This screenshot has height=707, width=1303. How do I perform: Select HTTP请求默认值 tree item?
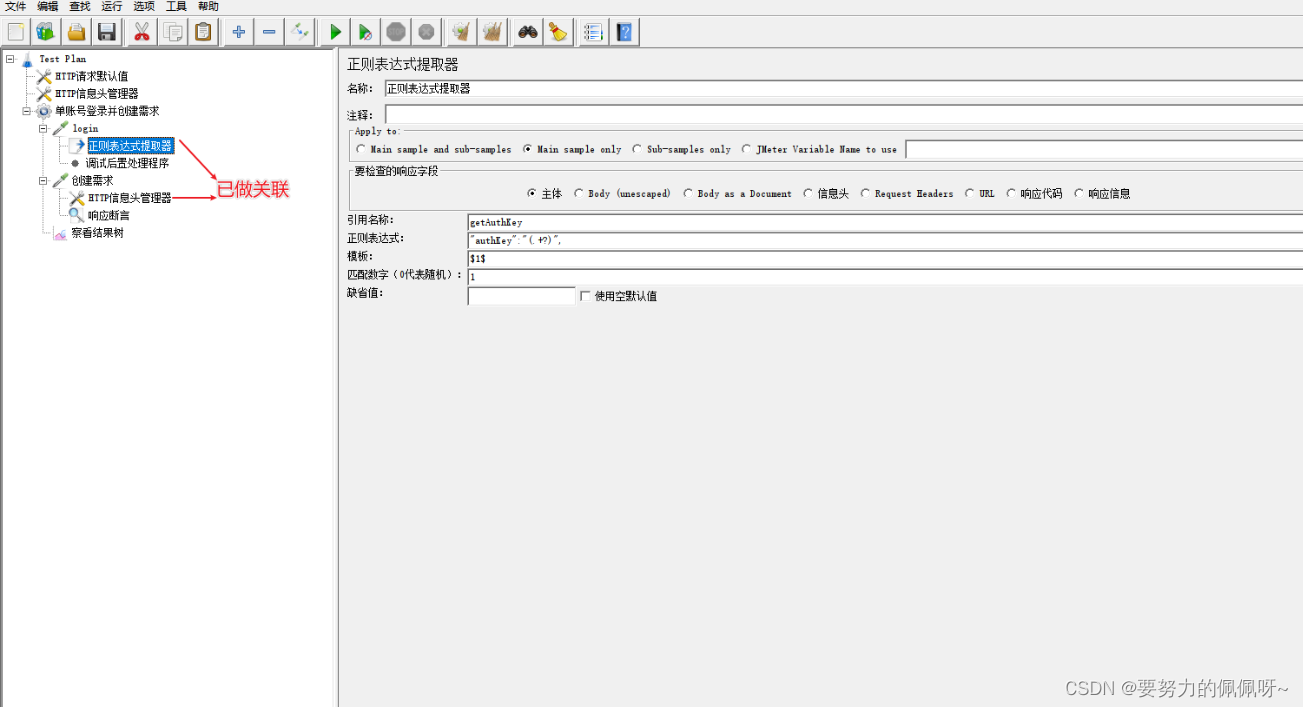pos(91,76)
